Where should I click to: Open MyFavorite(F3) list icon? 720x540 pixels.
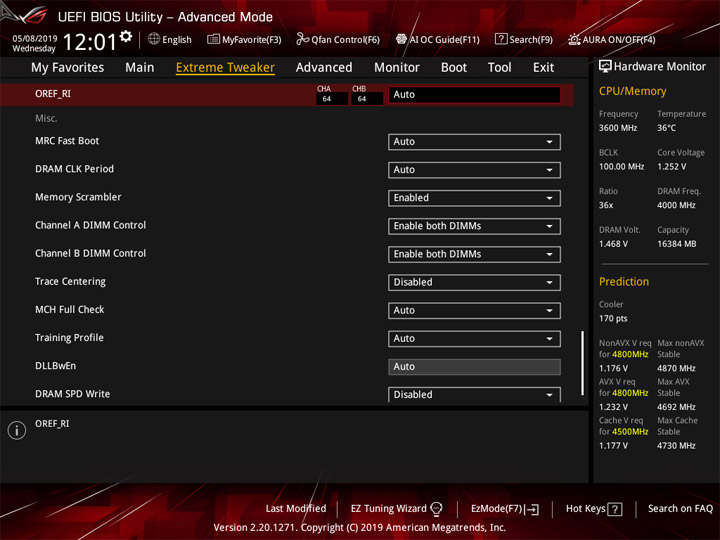[213, 39]
